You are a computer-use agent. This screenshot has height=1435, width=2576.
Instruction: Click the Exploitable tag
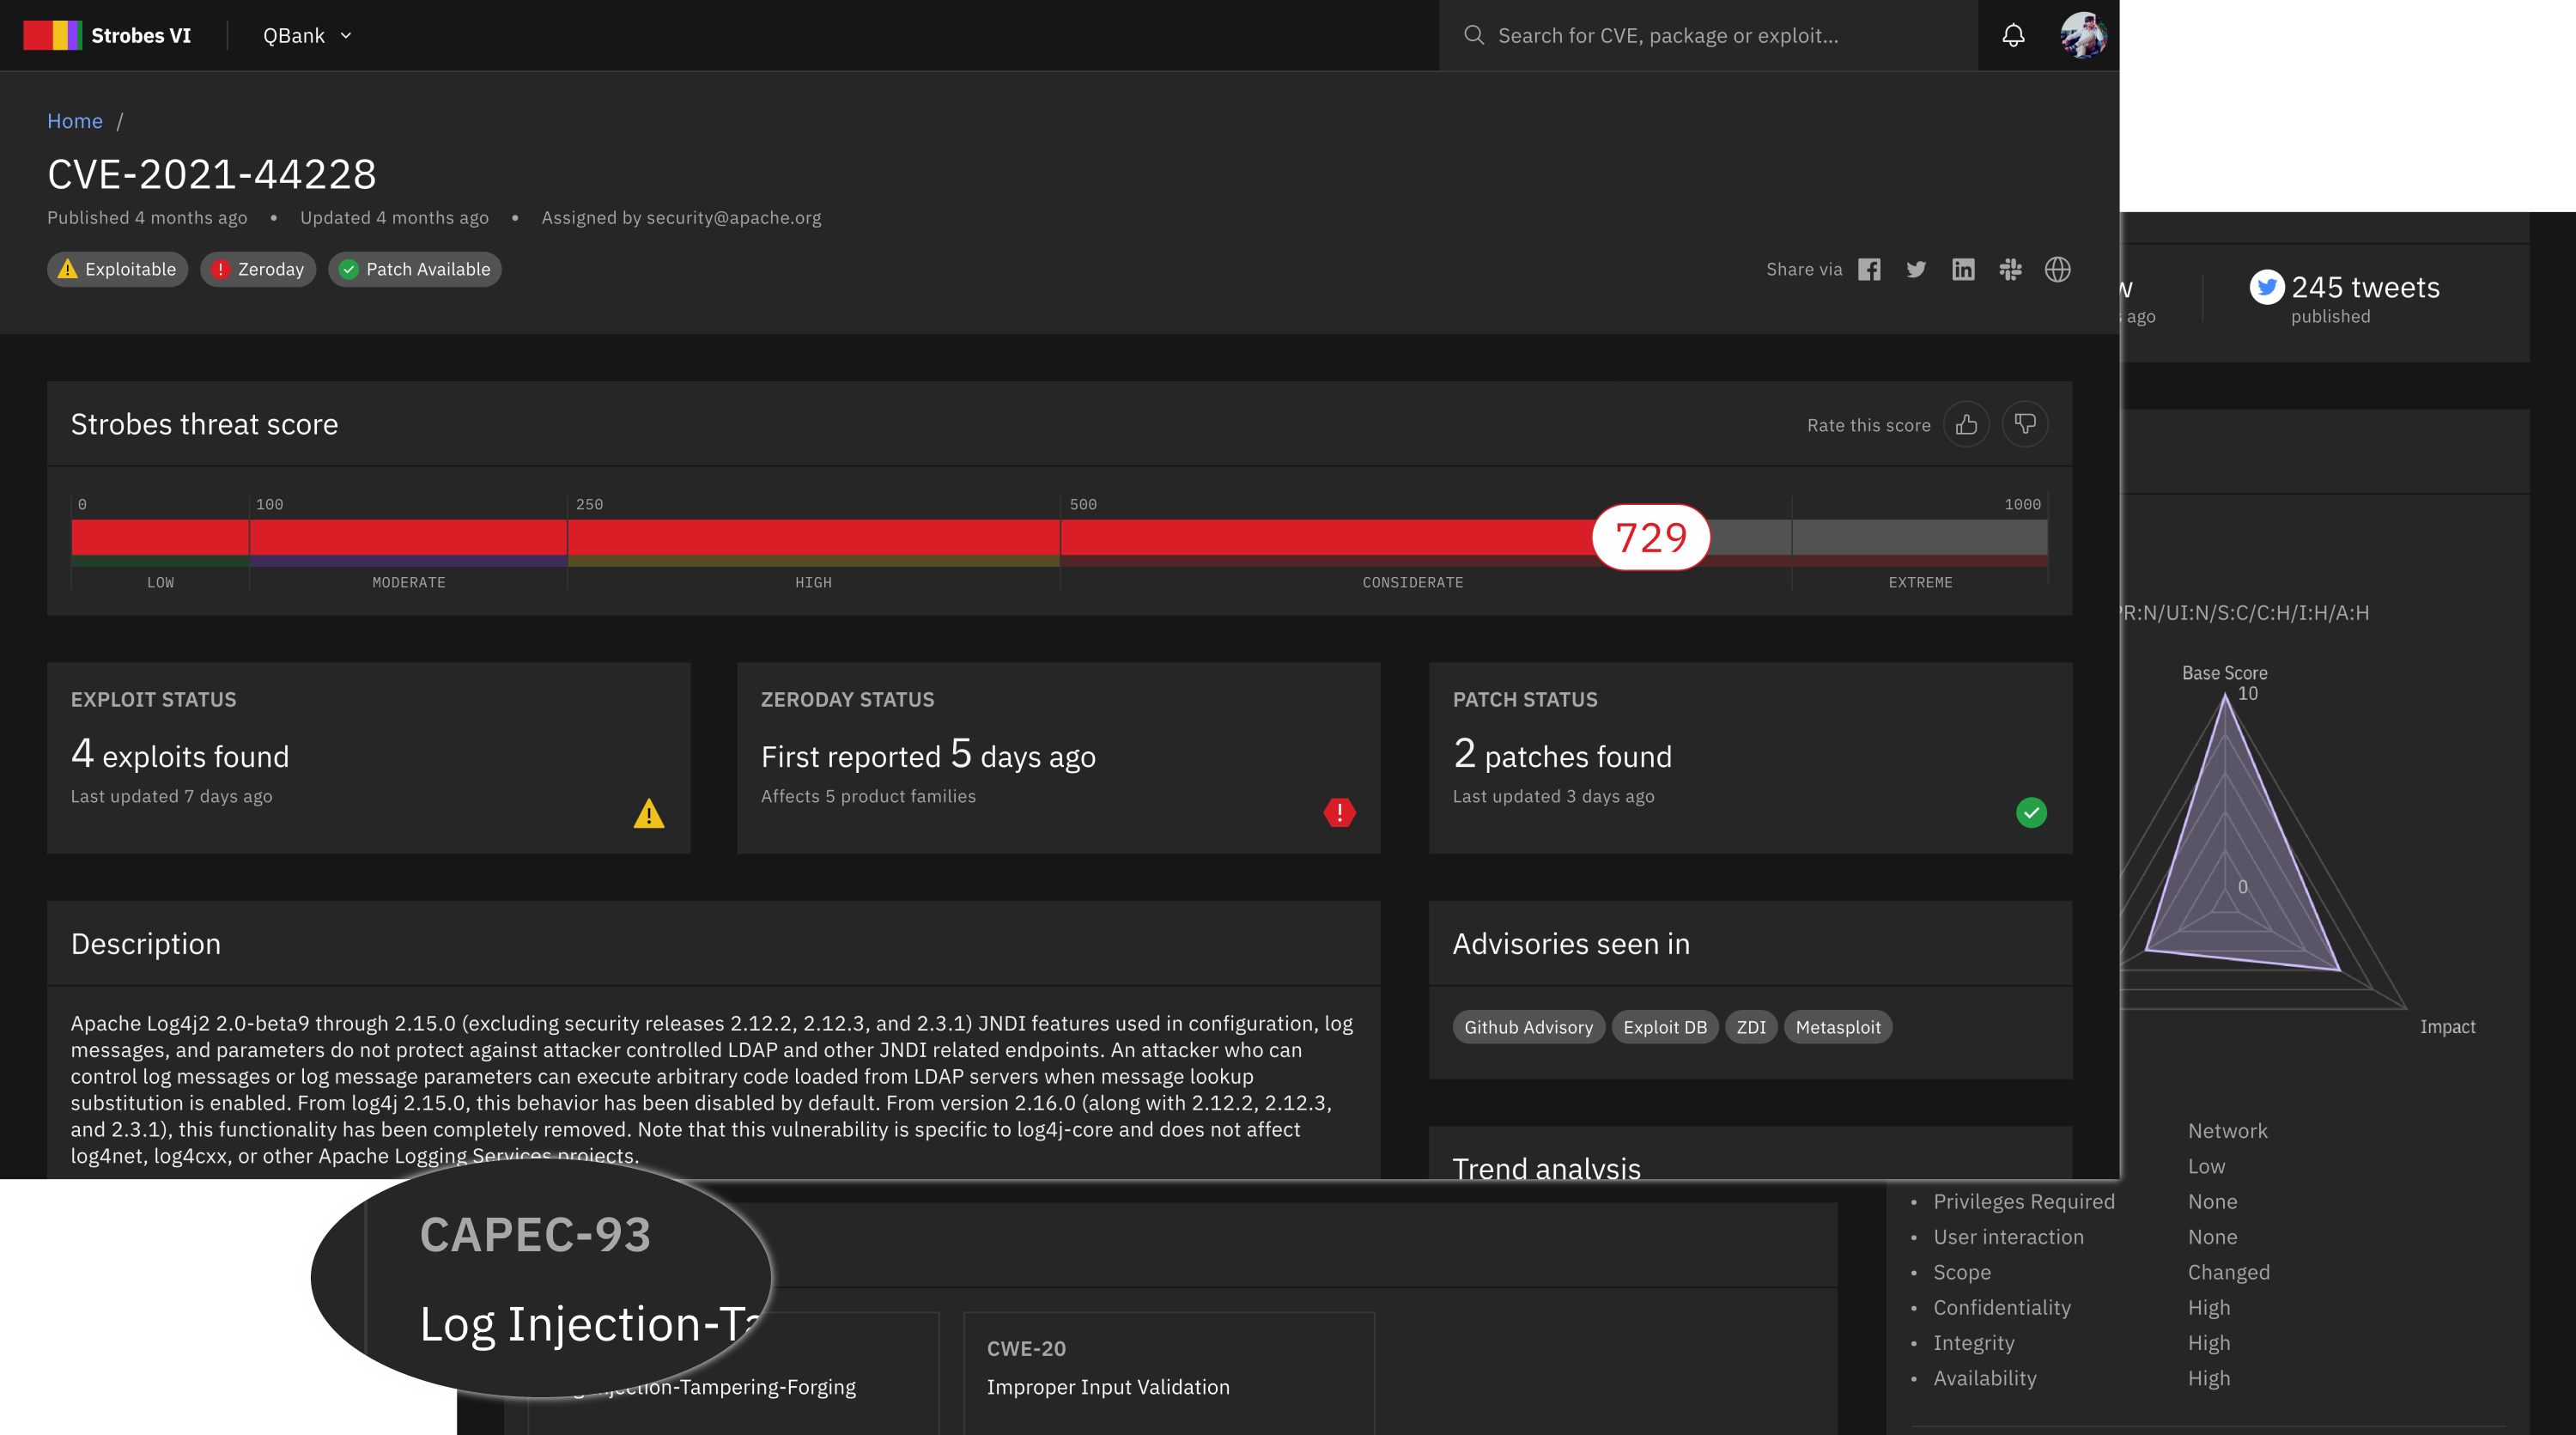(117, 269)
